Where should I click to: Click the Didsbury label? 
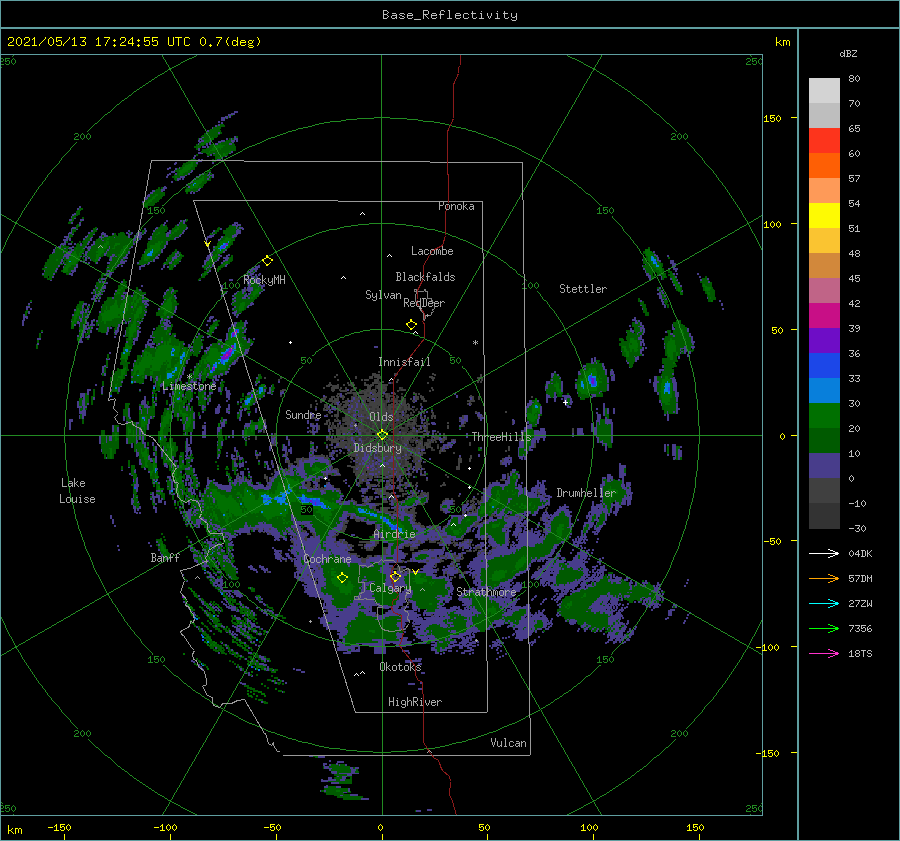tap(377, 448)
